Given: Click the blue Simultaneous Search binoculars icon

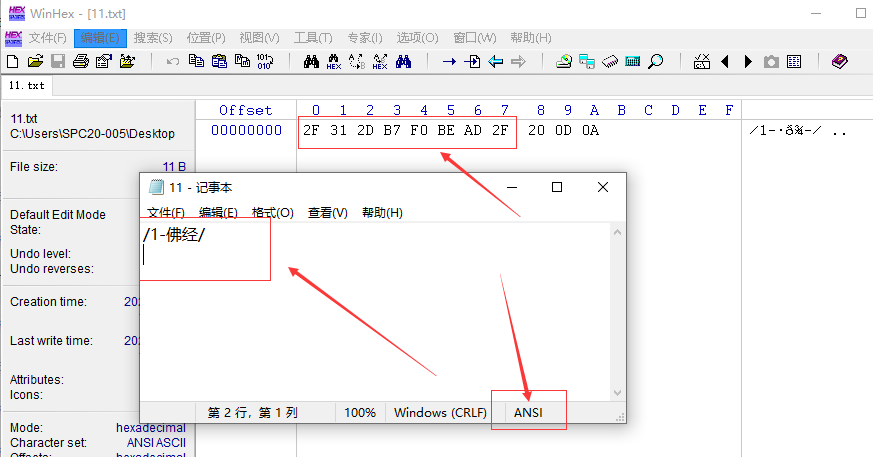Looking at the screenshot, I should click(x=403, y=61).
